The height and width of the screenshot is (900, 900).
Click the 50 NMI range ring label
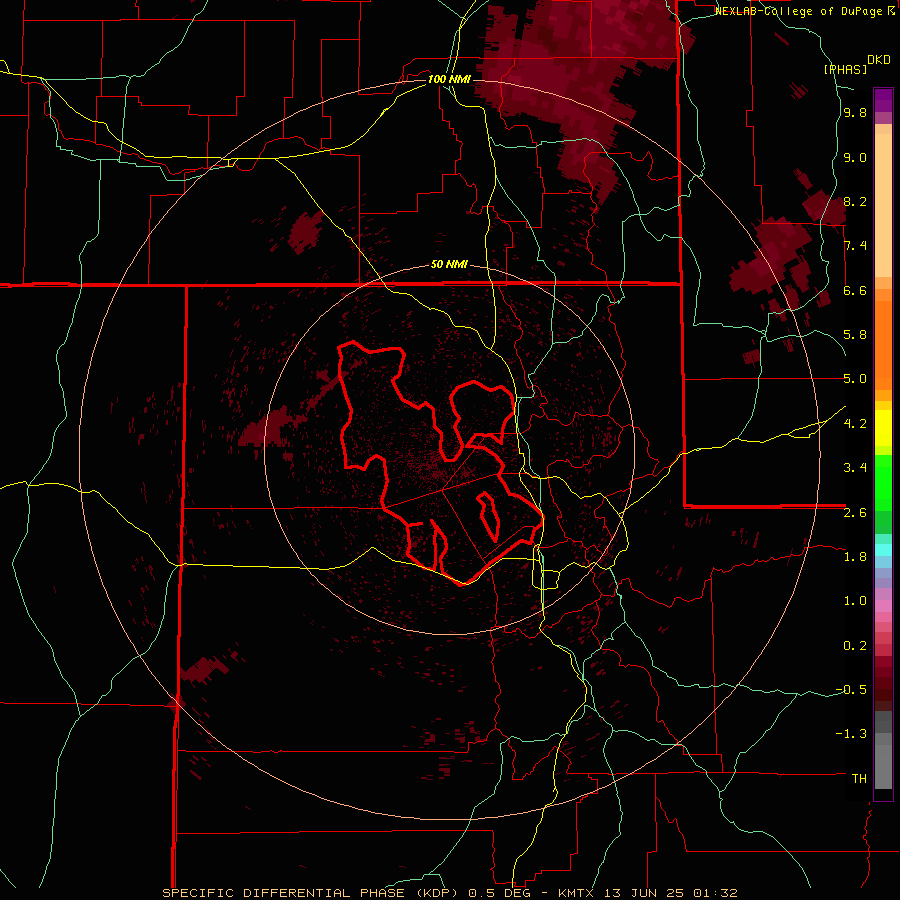[x=449, y=265]
